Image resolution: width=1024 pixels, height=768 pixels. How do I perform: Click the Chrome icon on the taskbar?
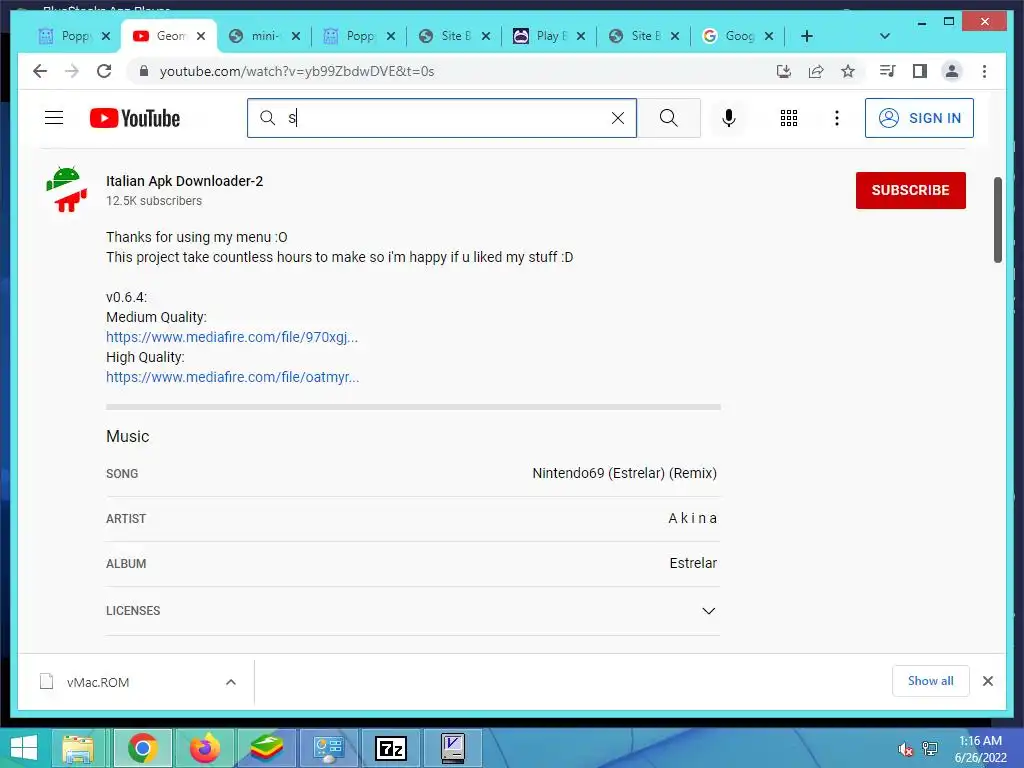[x=142, y=748]
